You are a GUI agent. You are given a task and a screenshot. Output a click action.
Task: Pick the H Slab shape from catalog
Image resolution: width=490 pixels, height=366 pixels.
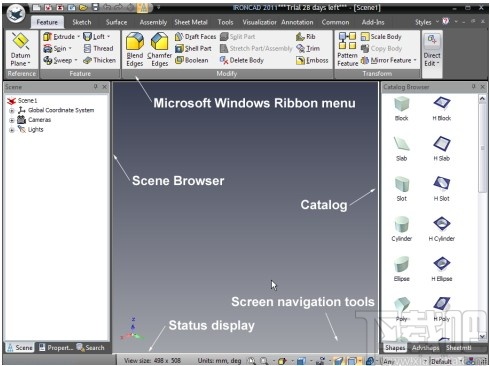click(x=442, y=149)
